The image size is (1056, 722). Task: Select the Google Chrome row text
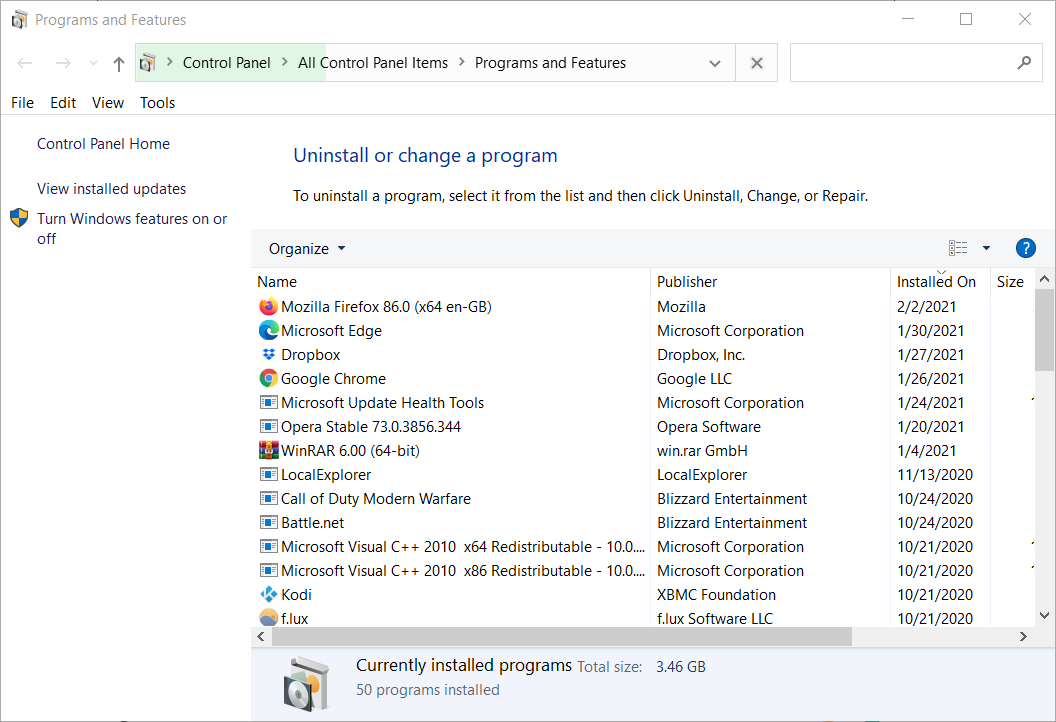pos(333,379)
